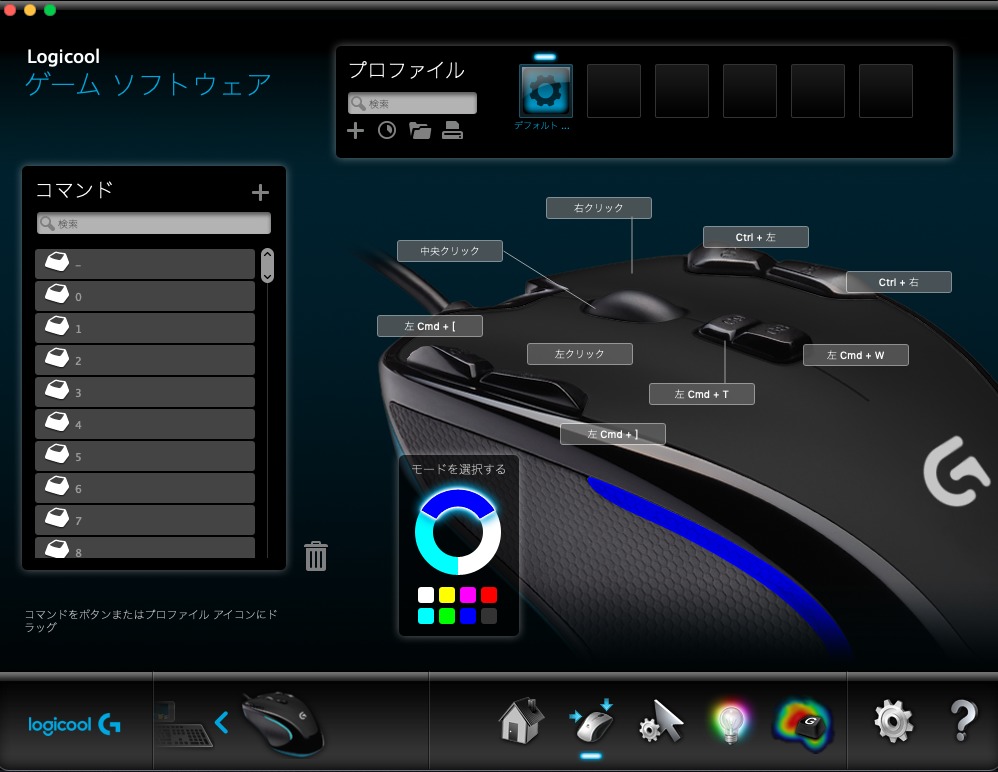
Task: Create a new profile with plus icon
Action: pyautogui.click(x=355, y=131)
